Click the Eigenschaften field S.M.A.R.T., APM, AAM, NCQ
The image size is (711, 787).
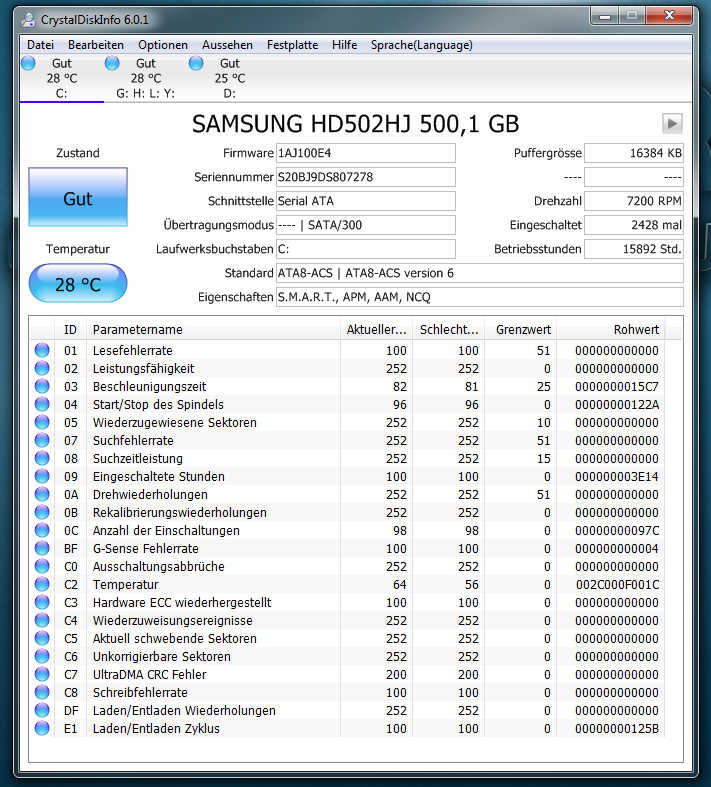(x=480, y=297)
